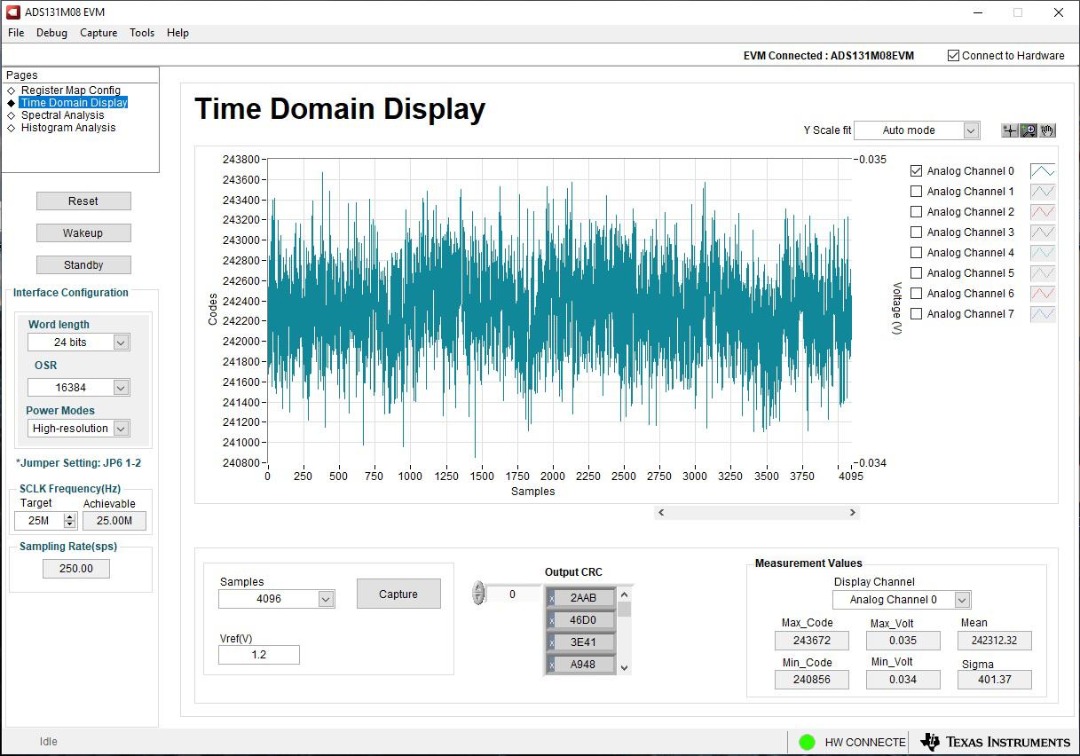Click the Reset button

[83, 200]
